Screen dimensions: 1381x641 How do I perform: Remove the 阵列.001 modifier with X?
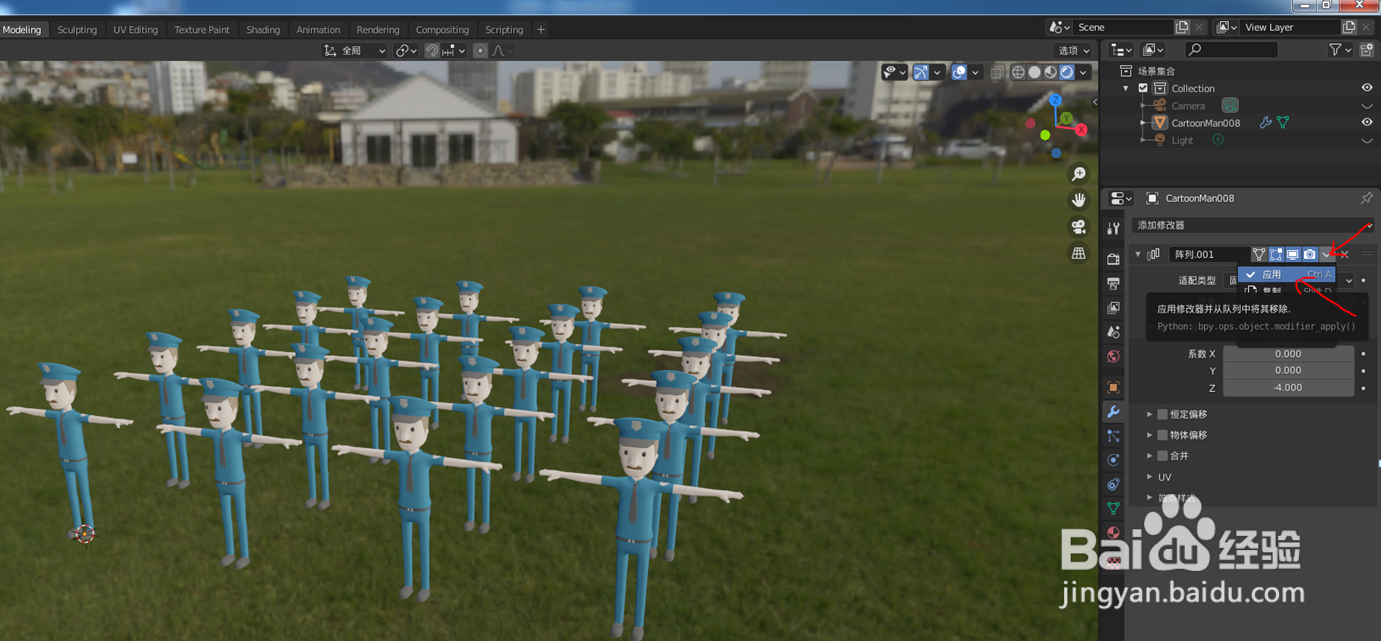[x=1345, y=255]
